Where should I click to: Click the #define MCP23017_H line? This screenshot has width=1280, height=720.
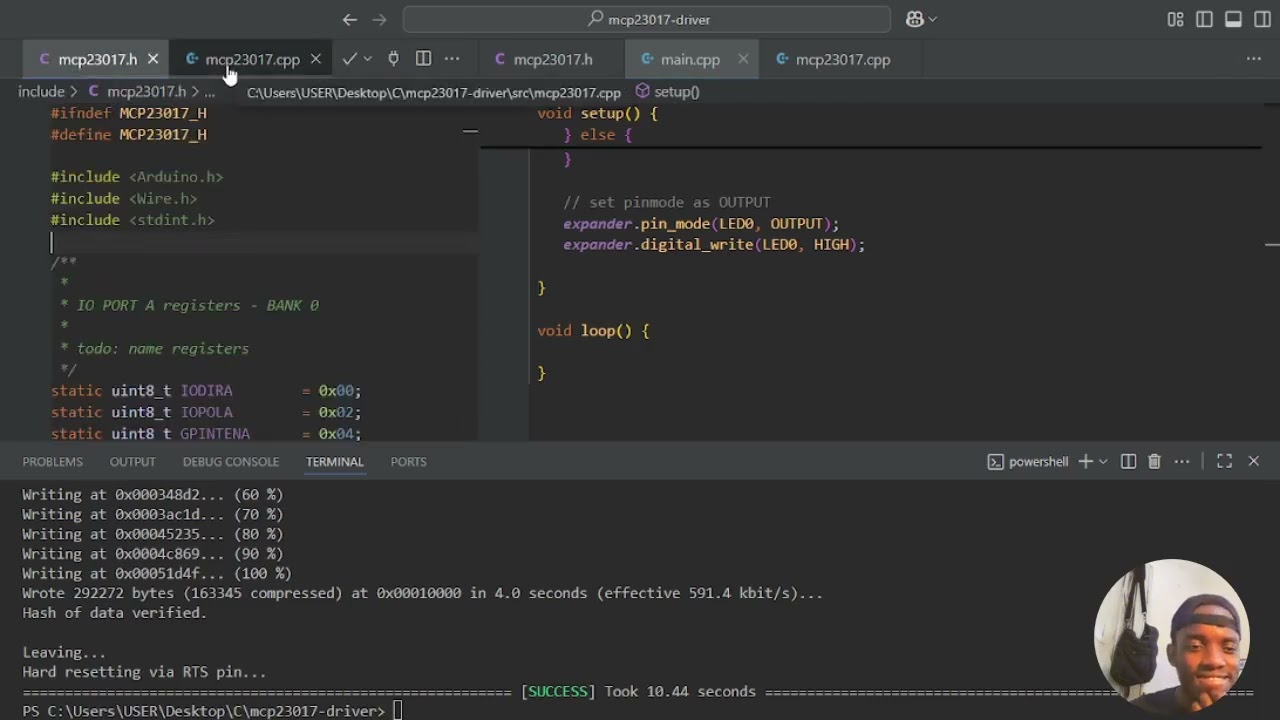pyautogui.click(x=129, y=134)
